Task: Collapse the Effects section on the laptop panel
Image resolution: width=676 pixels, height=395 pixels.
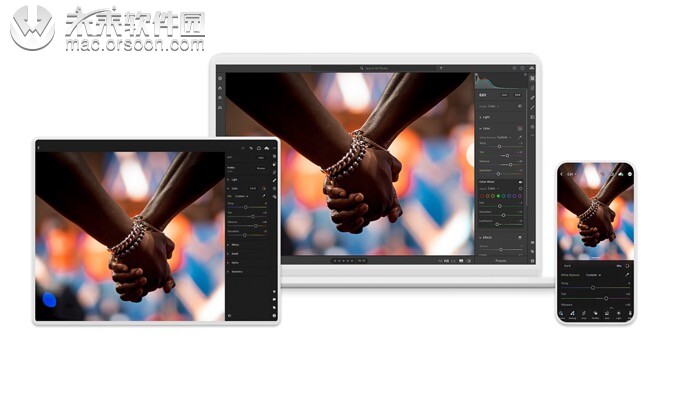Action: (x=485, y=238)
